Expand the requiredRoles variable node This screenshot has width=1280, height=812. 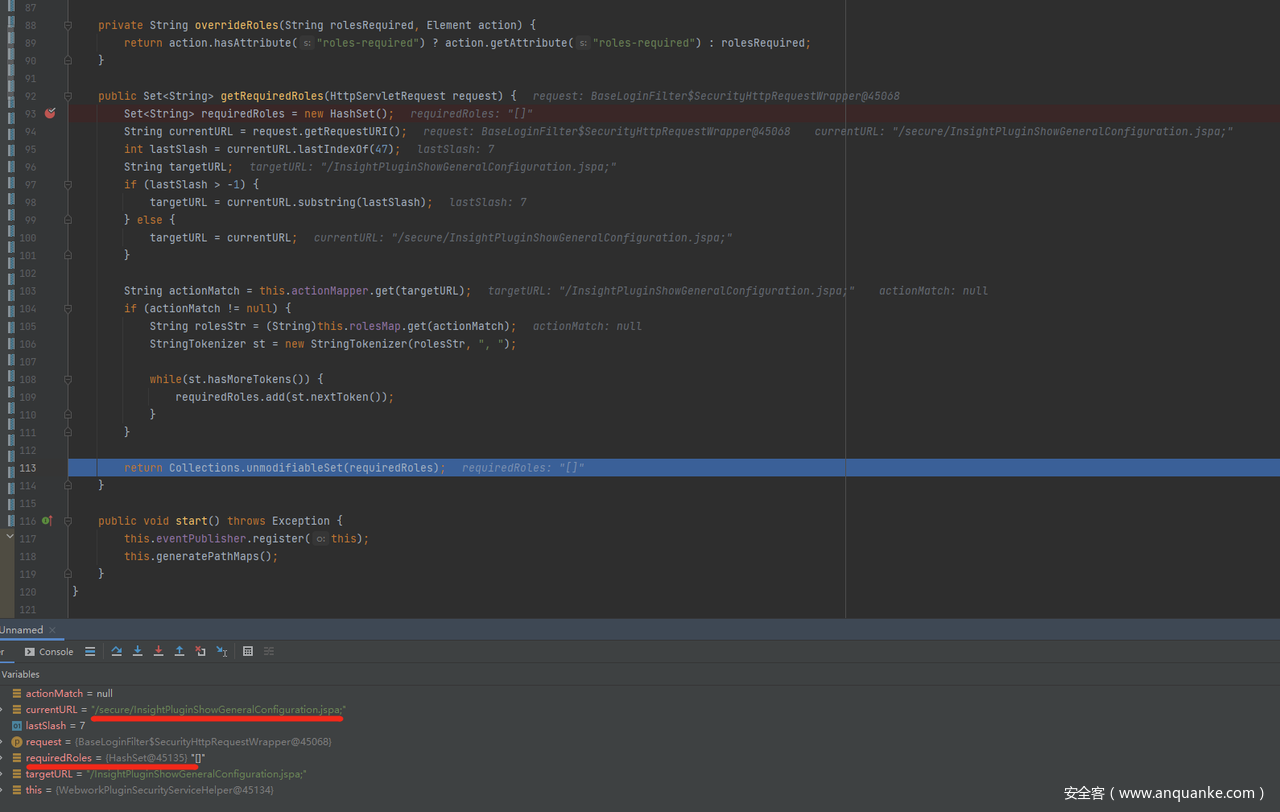tap(2, 758)
